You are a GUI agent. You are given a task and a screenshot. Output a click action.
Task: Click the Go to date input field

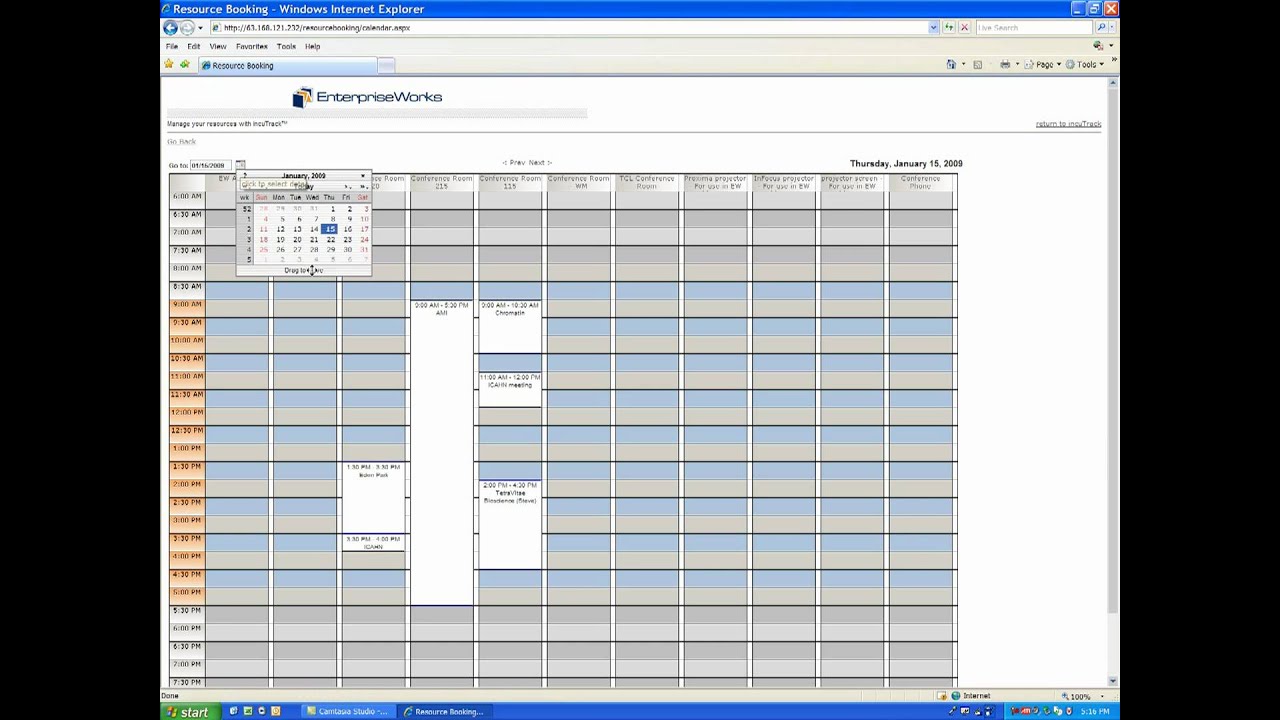tap(210, 165)
